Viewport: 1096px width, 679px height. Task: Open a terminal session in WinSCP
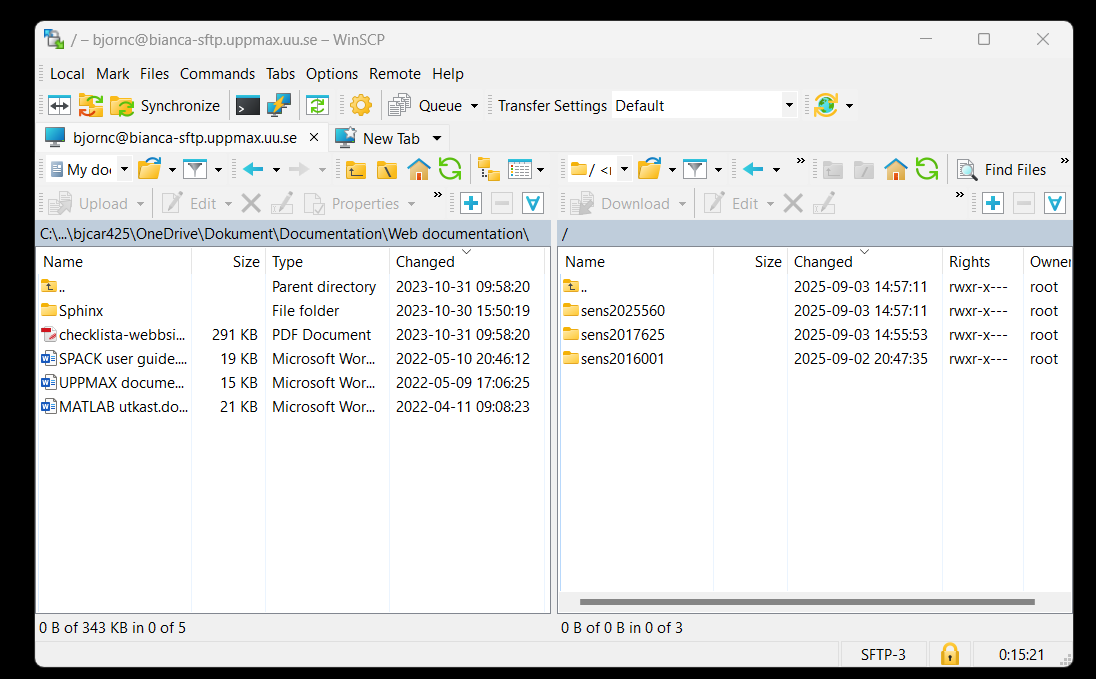coord(246,105)
